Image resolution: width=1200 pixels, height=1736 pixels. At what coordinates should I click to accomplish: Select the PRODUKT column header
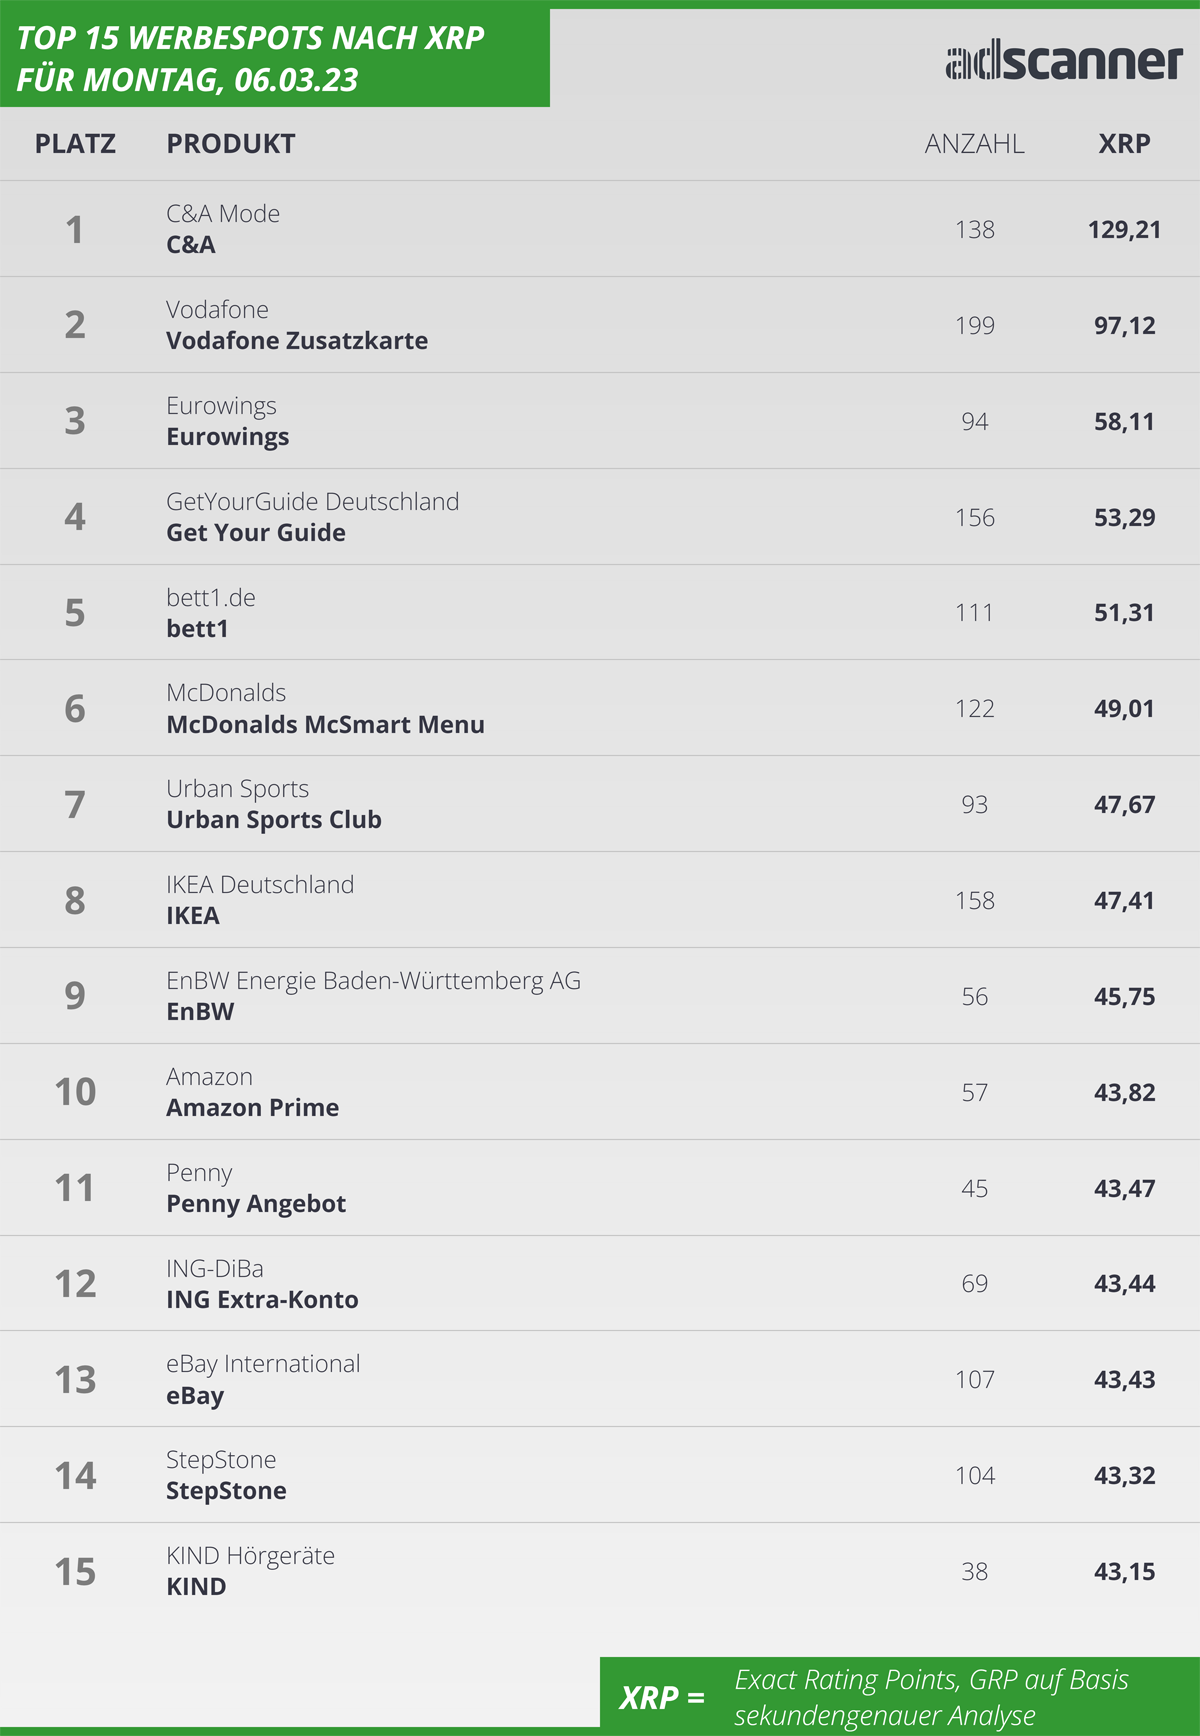click(231, 144)
